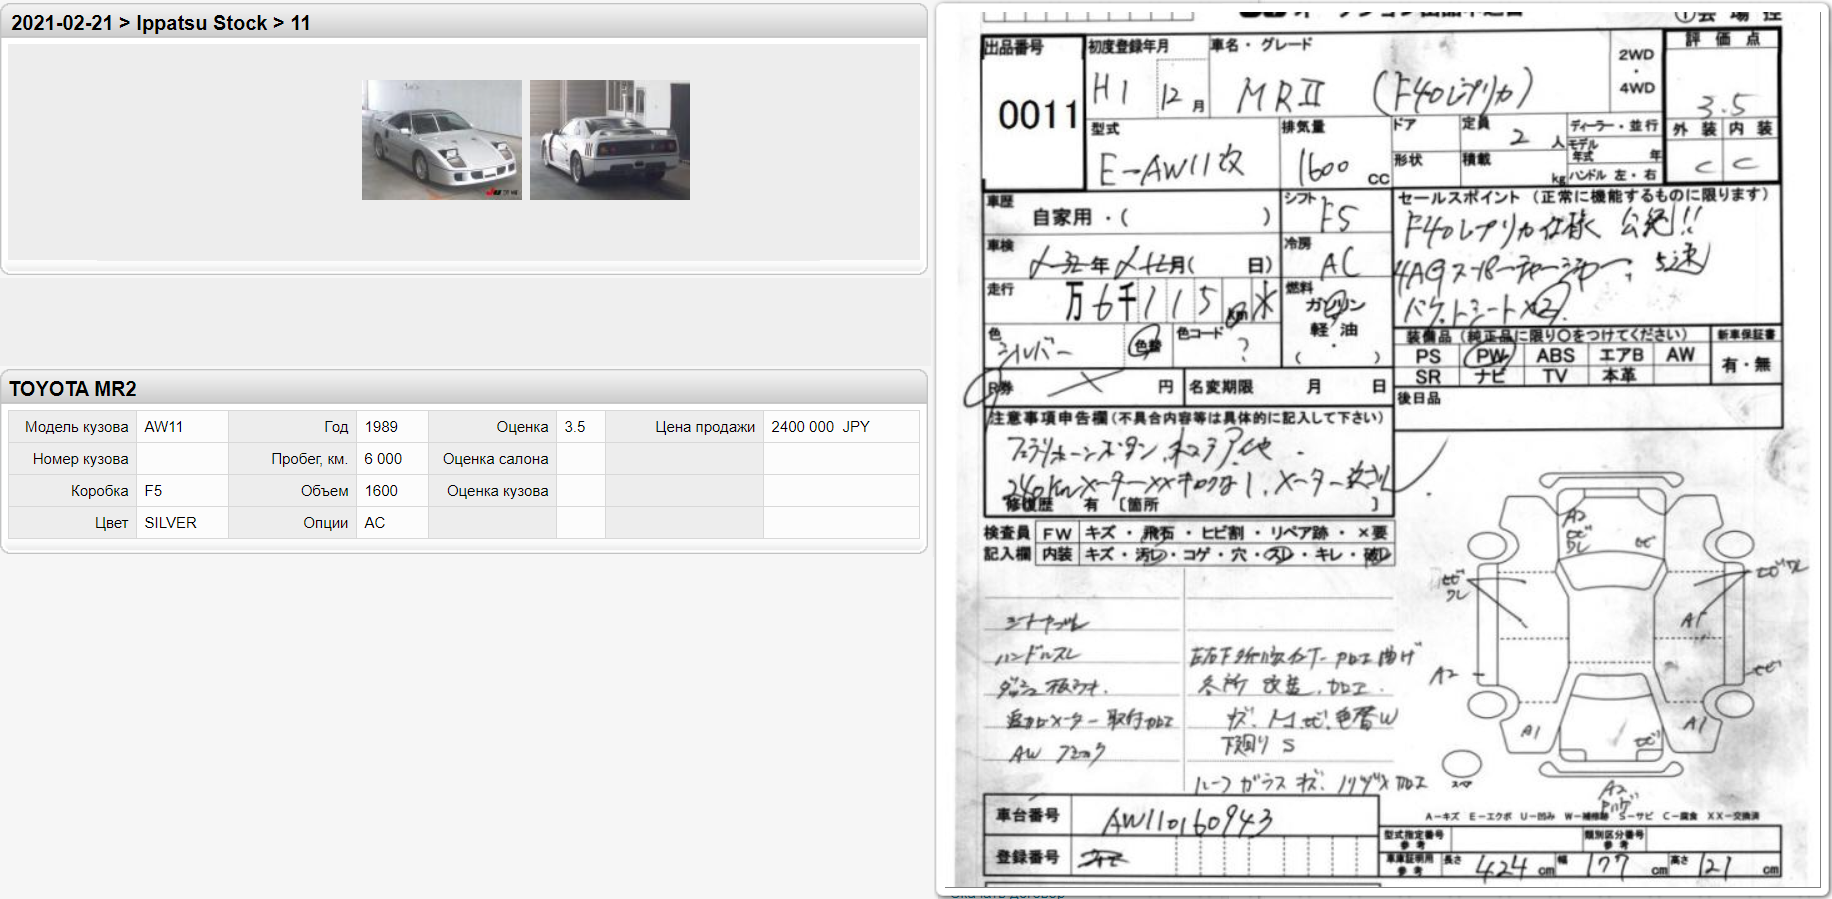The height and width of the screenshot is (899, 1832).
Task: Select the grade value '3.5'
Action: [x=575, y=427]
